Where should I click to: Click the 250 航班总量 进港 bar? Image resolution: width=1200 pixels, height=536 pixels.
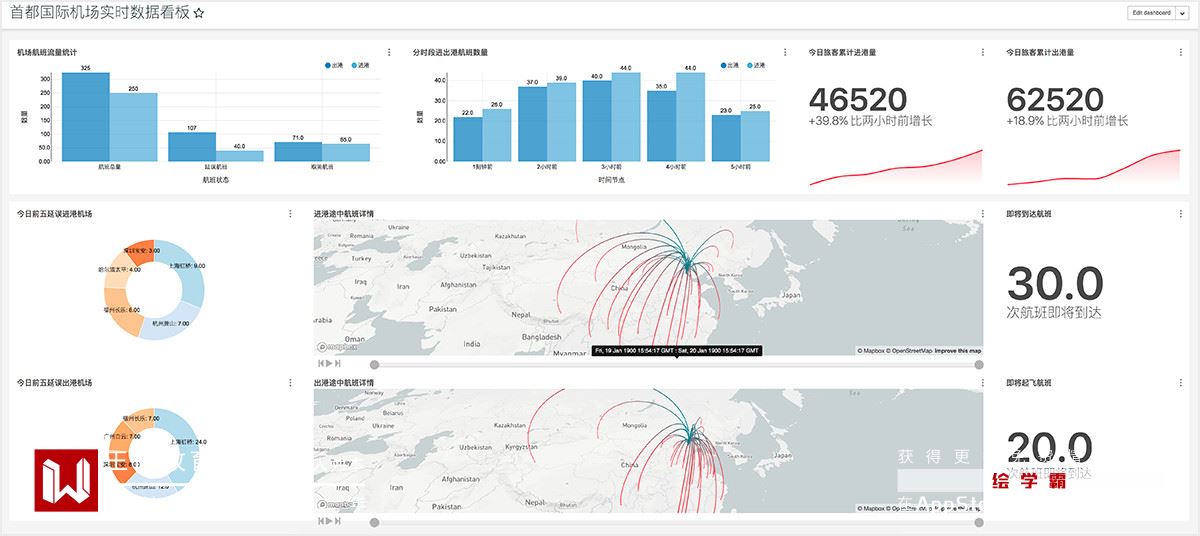click(133, 127)
